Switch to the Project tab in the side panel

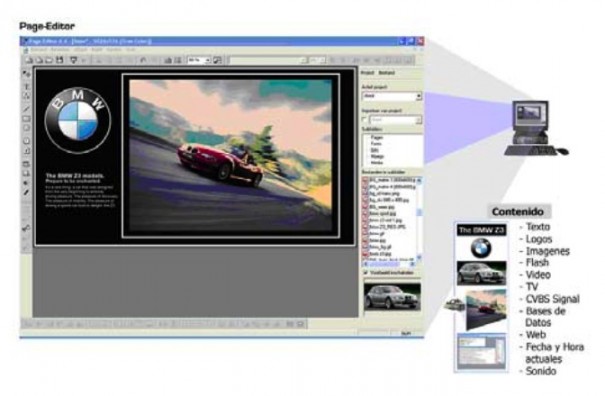tap(367, 73)
